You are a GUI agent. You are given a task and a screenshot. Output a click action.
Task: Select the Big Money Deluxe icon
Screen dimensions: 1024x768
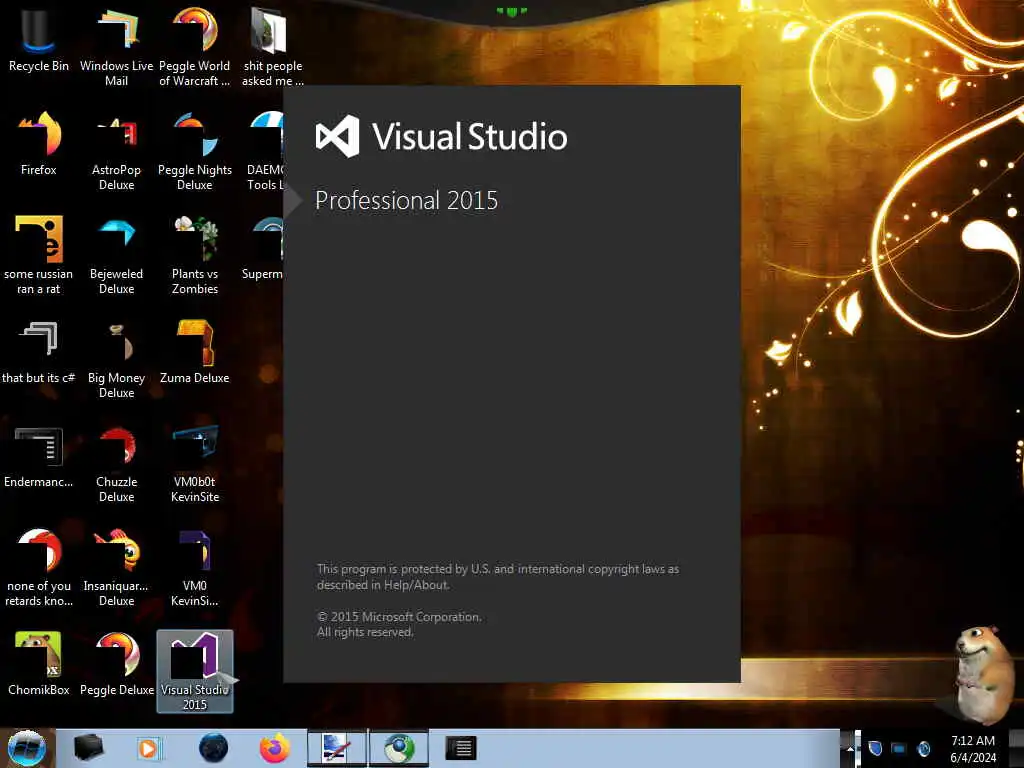point(116,358)
